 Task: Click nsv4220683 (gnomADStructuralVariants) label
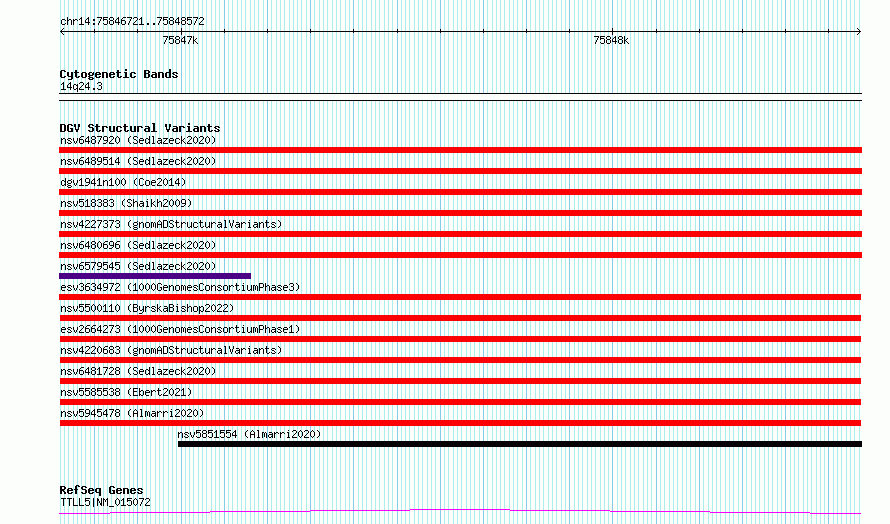click(x=171, y=350)
